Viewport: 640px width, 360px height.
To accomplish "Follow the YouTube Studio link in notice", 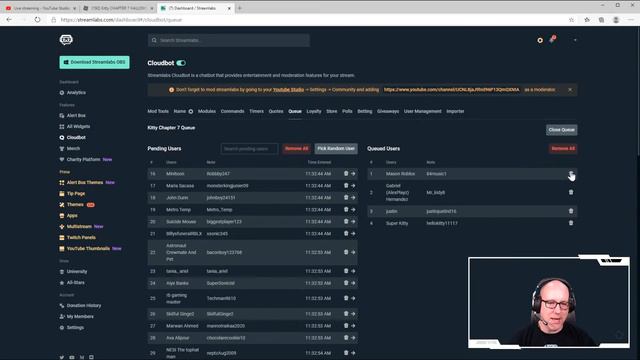I will (x=289, y=90).
